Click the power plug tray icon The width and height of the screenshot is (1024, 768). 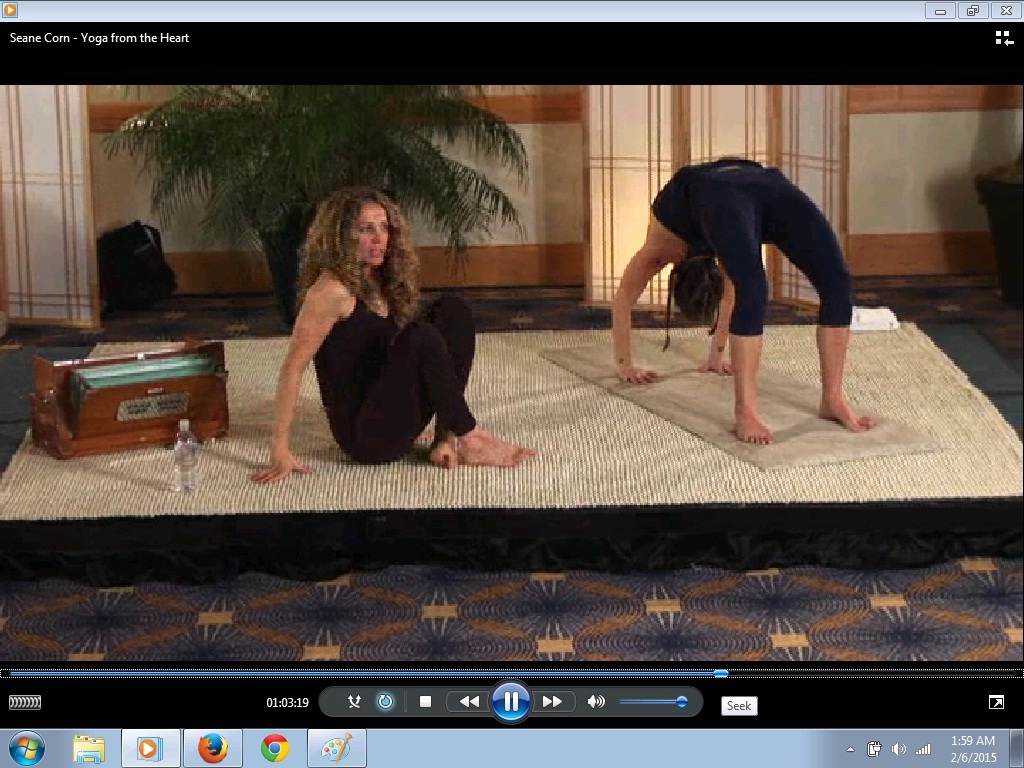[x=874, y=749]
